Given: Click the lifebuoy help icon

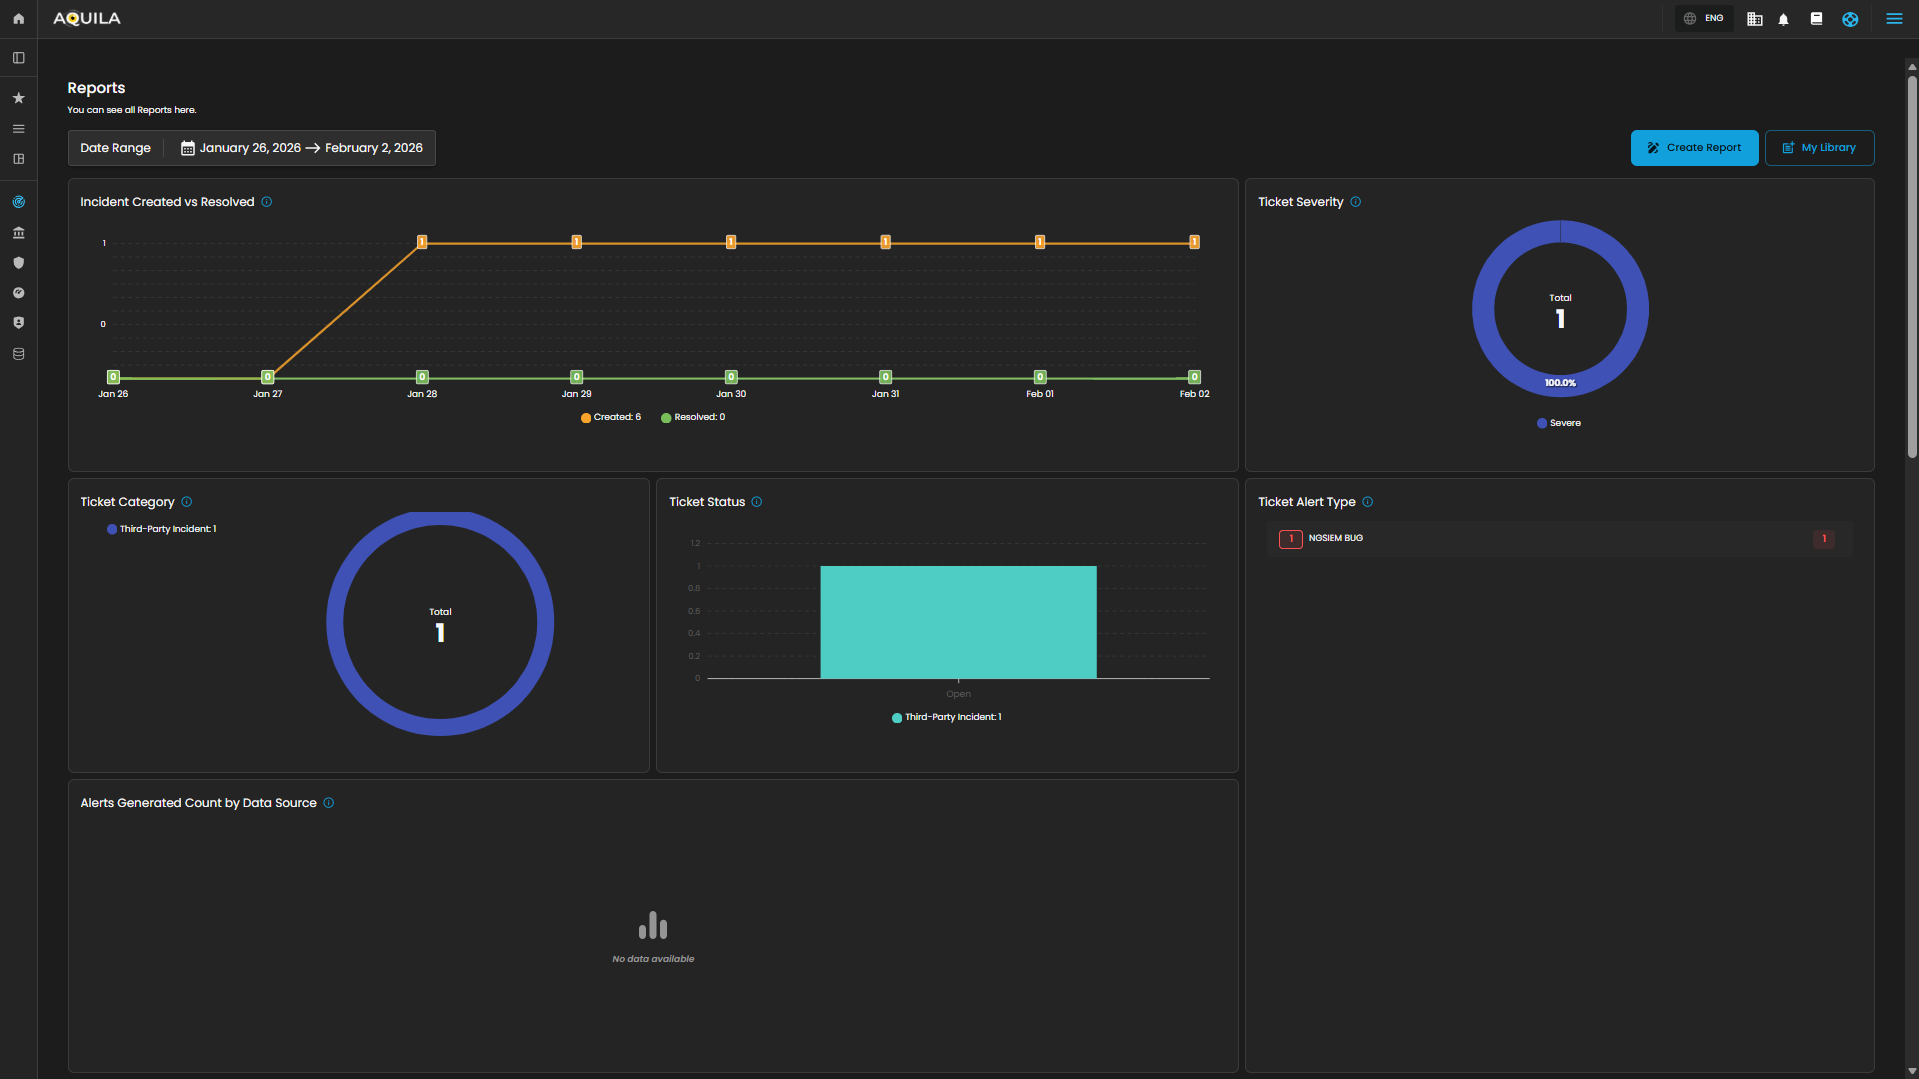Looking at the screenshot, I should coord(1850,19).
